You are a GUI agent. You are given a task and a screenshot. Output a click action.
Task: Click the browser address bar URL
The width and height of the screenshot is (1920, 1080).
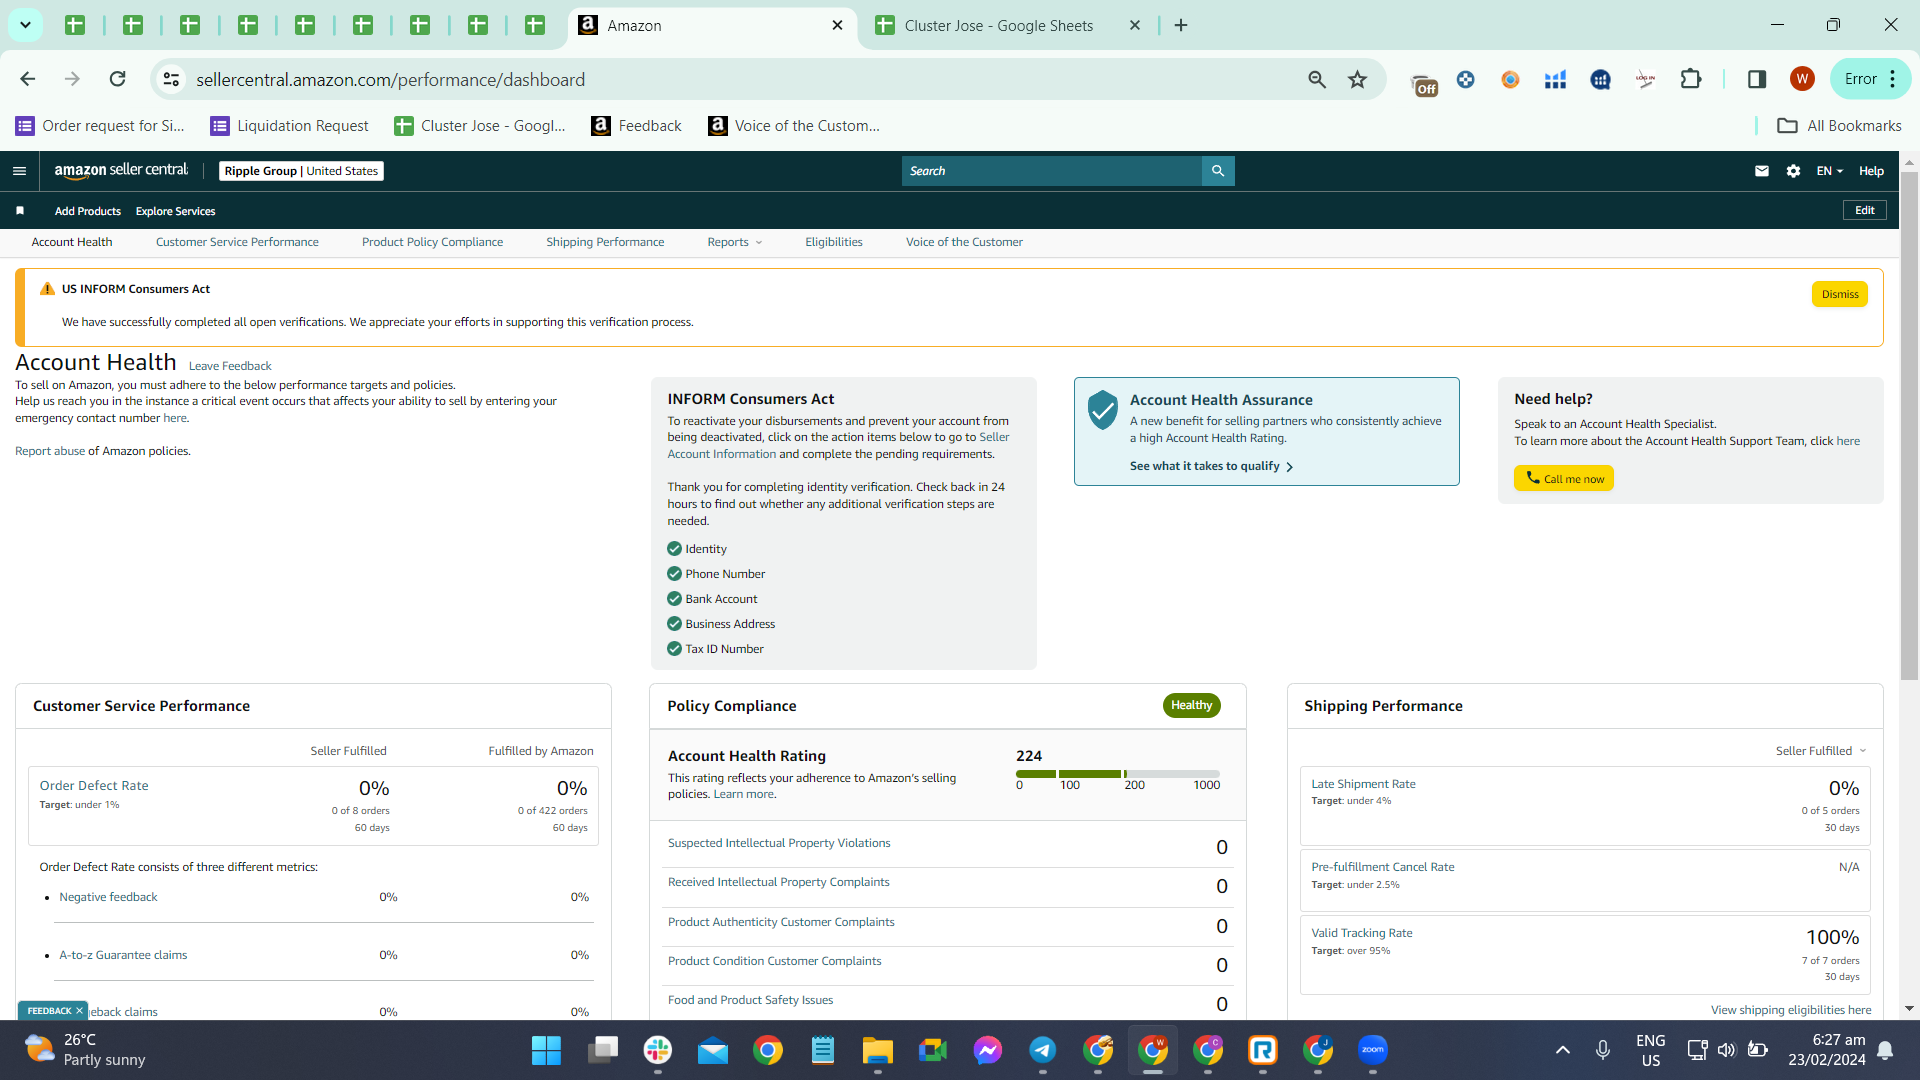click(x=390, y=79)
